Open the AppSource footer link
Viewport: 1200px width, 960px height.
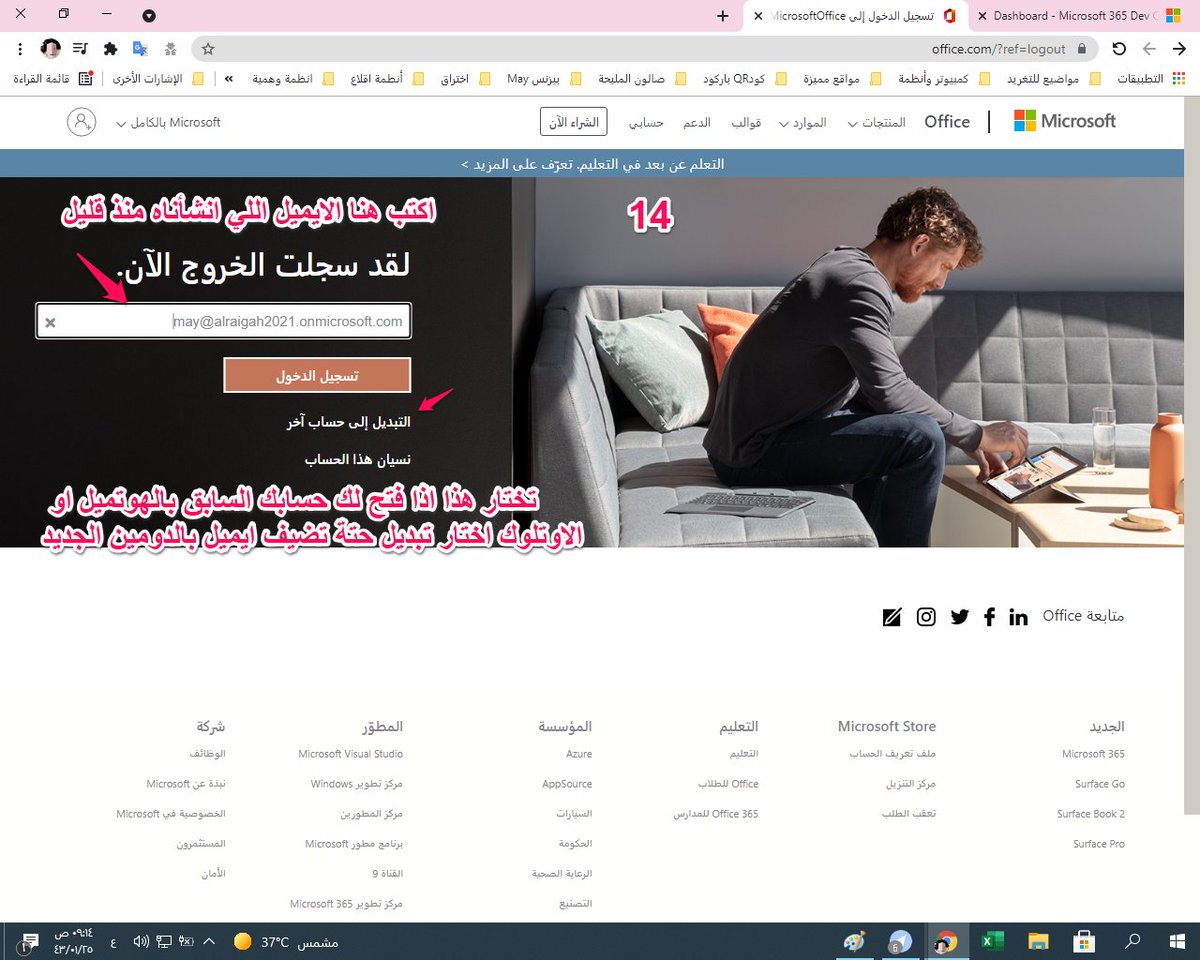pyautogui.click(x=567, y=784)
